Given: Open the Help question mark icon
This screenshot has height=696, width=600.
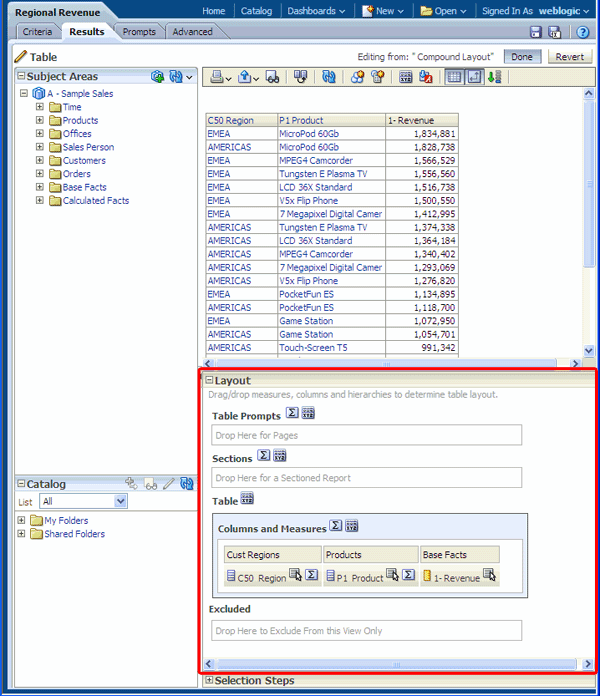Looking at the screenshot, I should coord(583,32).
